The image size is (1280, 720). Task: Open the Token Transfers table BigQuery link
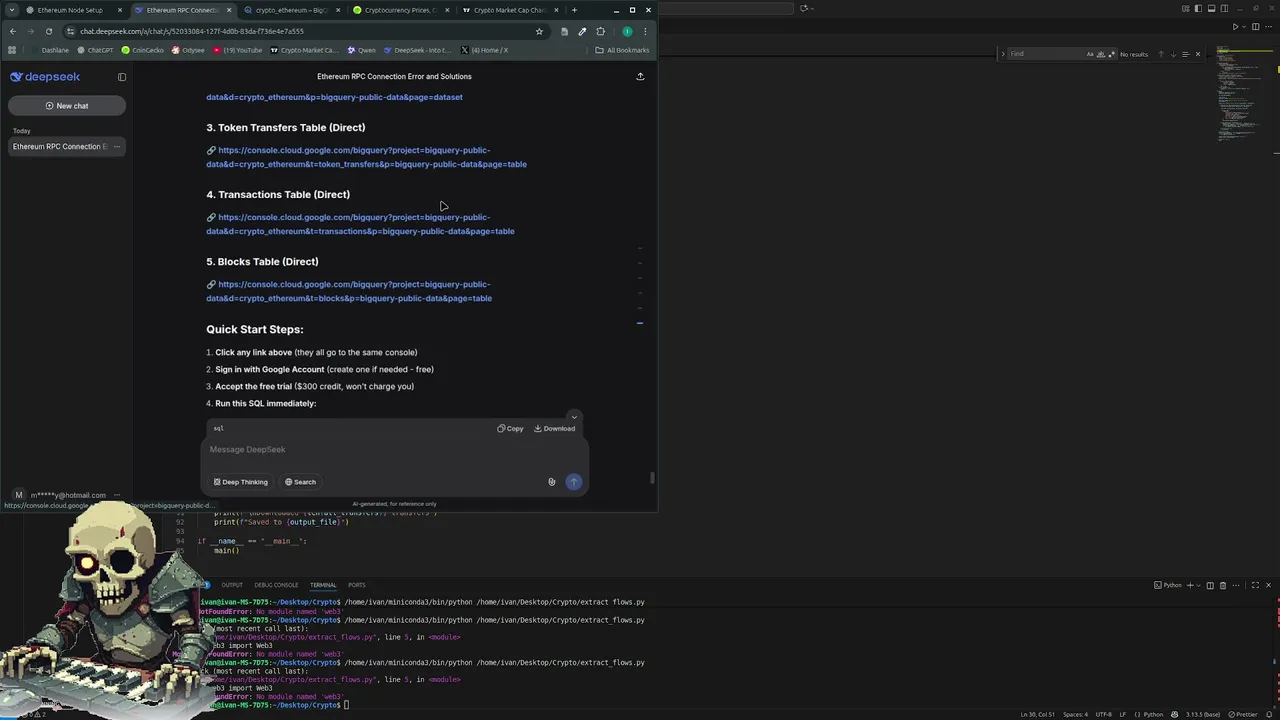[x=366, y=157]
